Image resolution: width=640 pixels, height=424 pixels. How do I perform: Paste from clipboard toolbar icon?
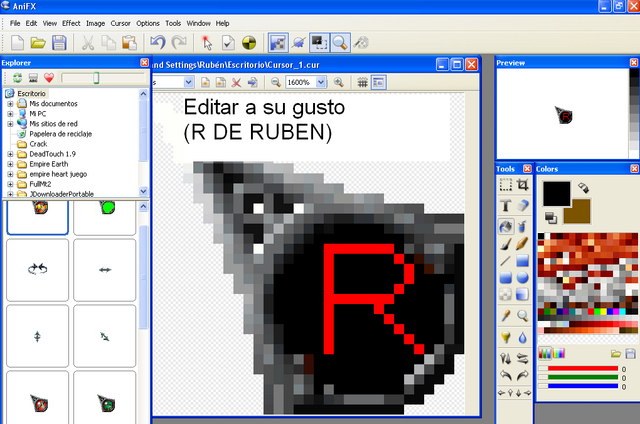pos(129,42)
